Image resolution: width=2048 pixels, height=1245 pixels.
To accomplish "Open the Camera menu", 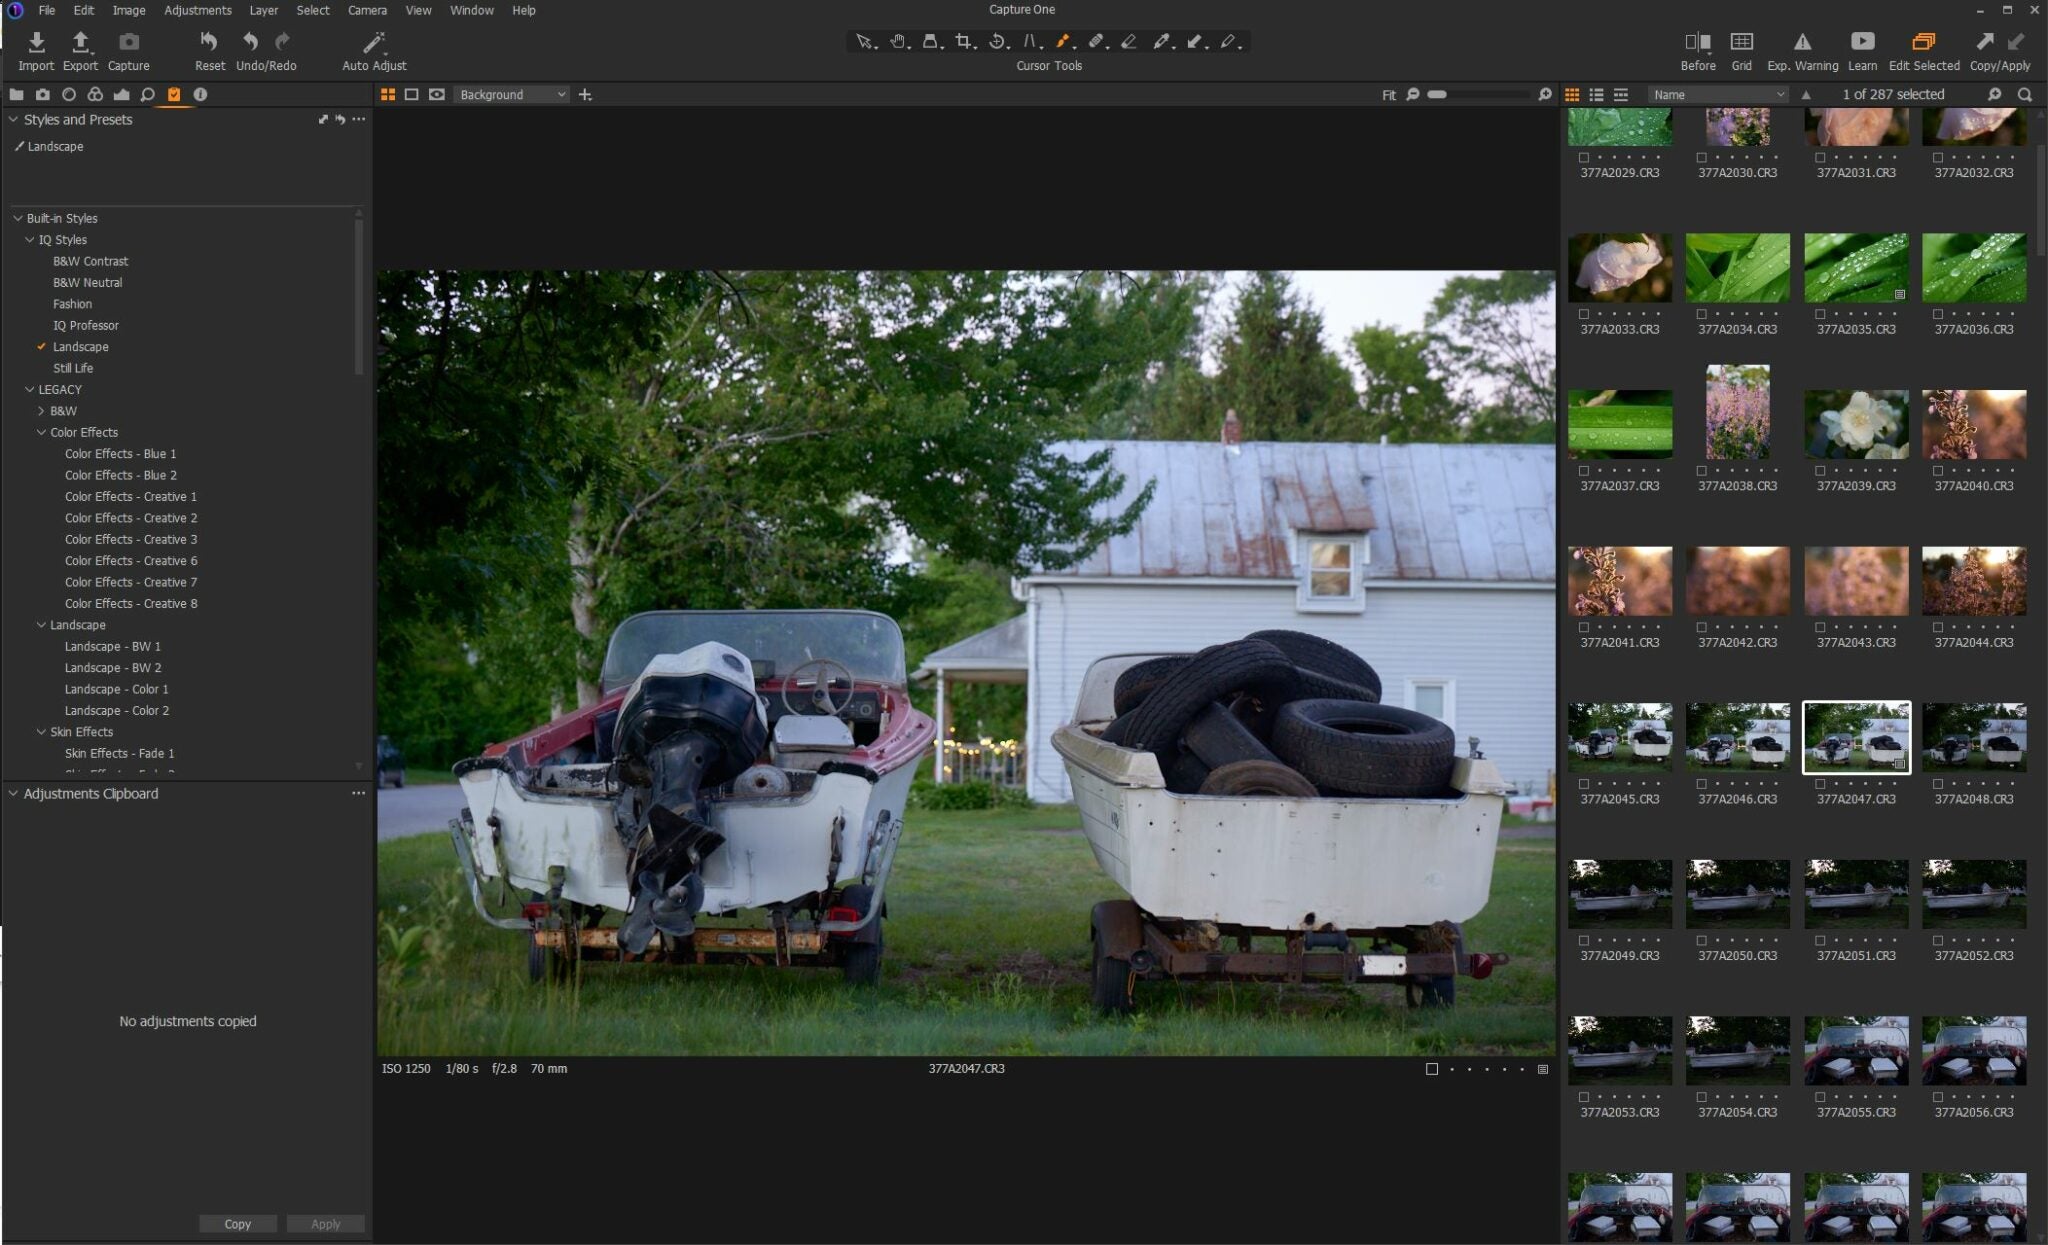I will click(x=366, y=10).
